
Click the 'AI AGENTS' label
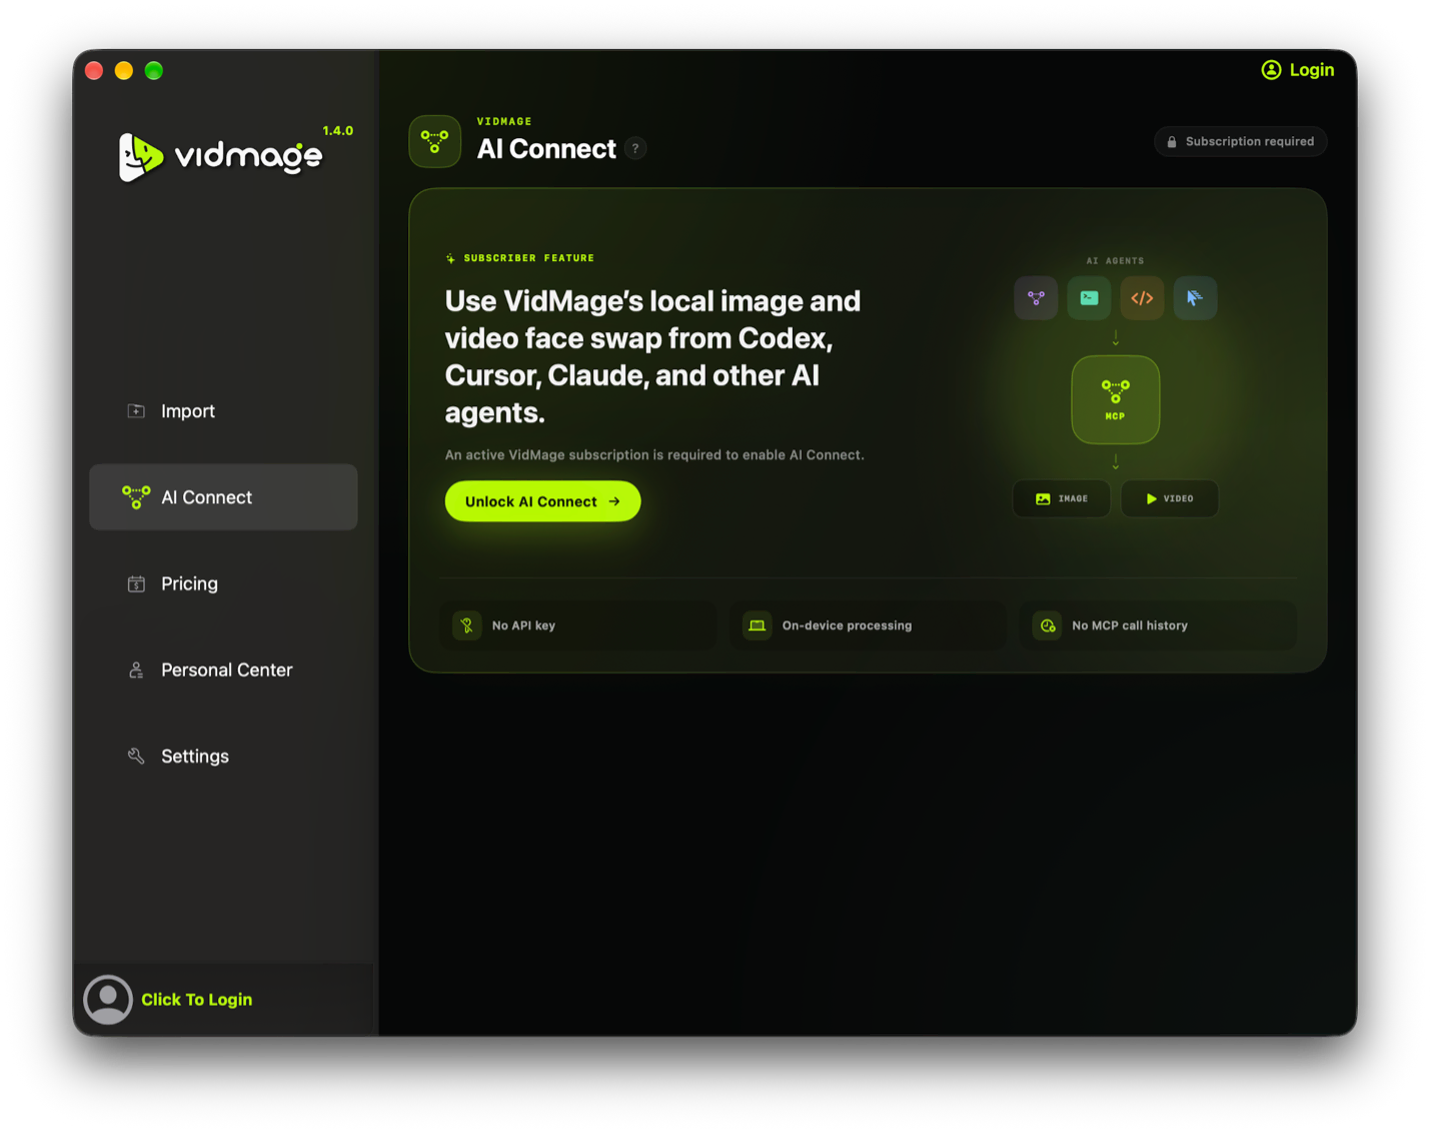coord(1116,261)
